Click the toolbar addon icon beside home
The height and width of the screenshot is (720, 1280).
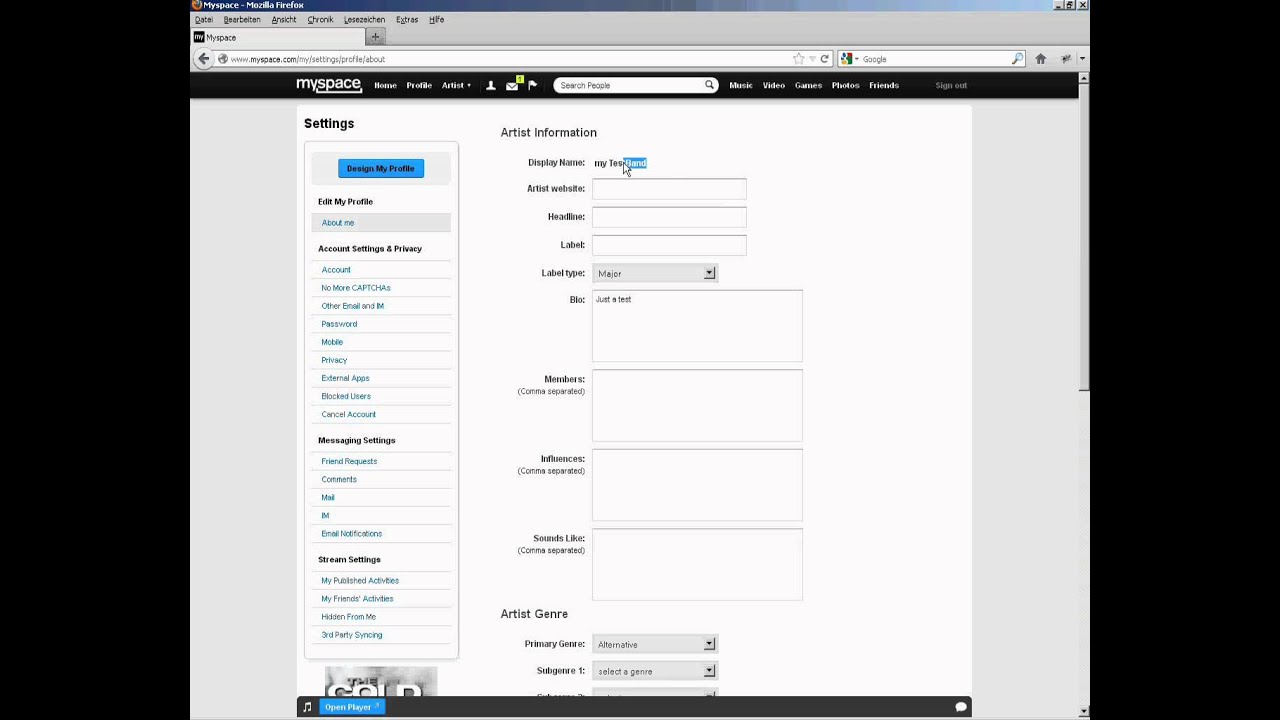[x=1066, y=59]
